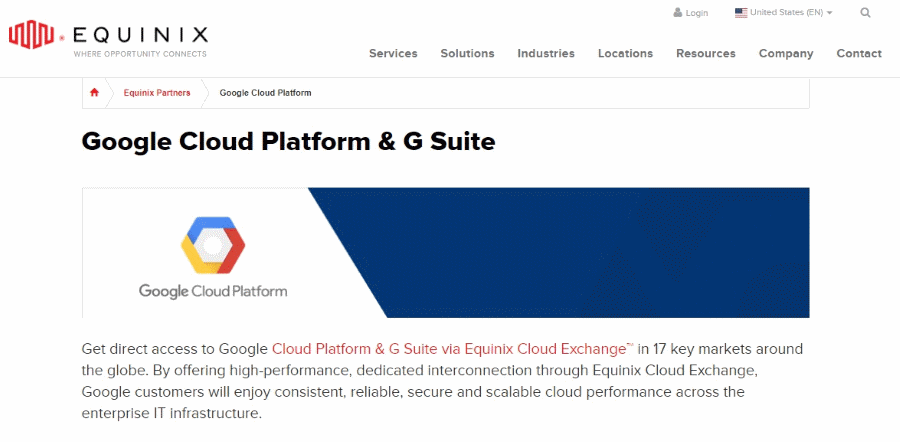The width and height of the screenshot is (900, 442).
Task: Click the United States flag icon
Action: (741, 13)
